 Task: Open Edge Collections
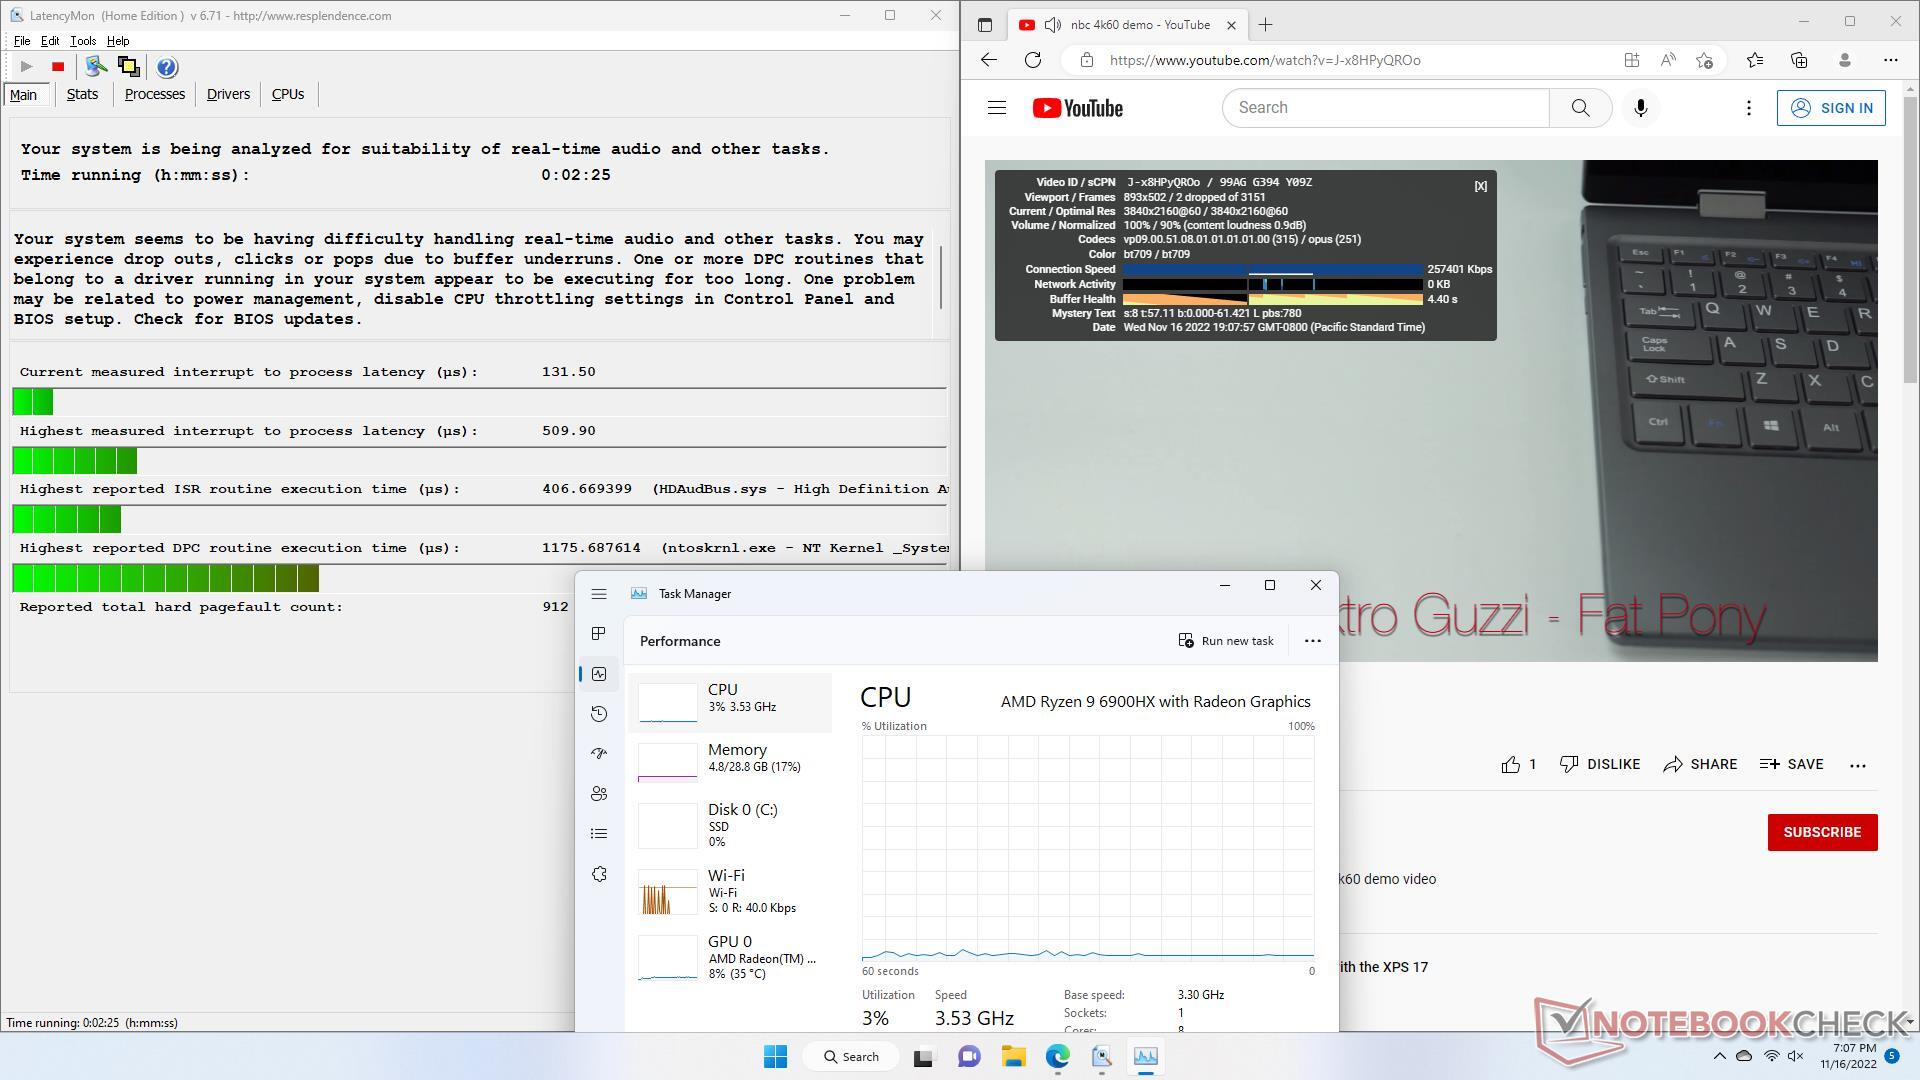coord(1799,60)
